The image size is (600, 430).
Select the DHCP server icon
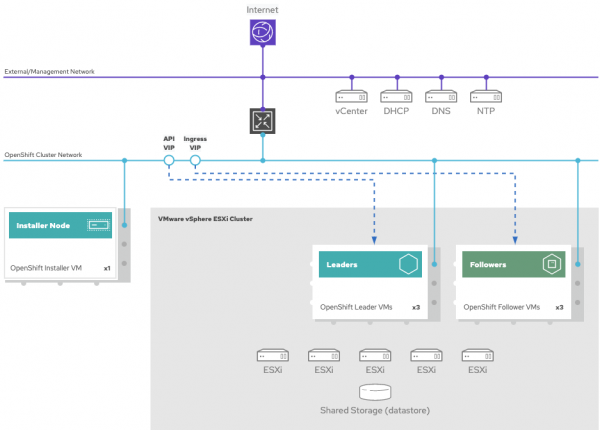tap(397, 98)
